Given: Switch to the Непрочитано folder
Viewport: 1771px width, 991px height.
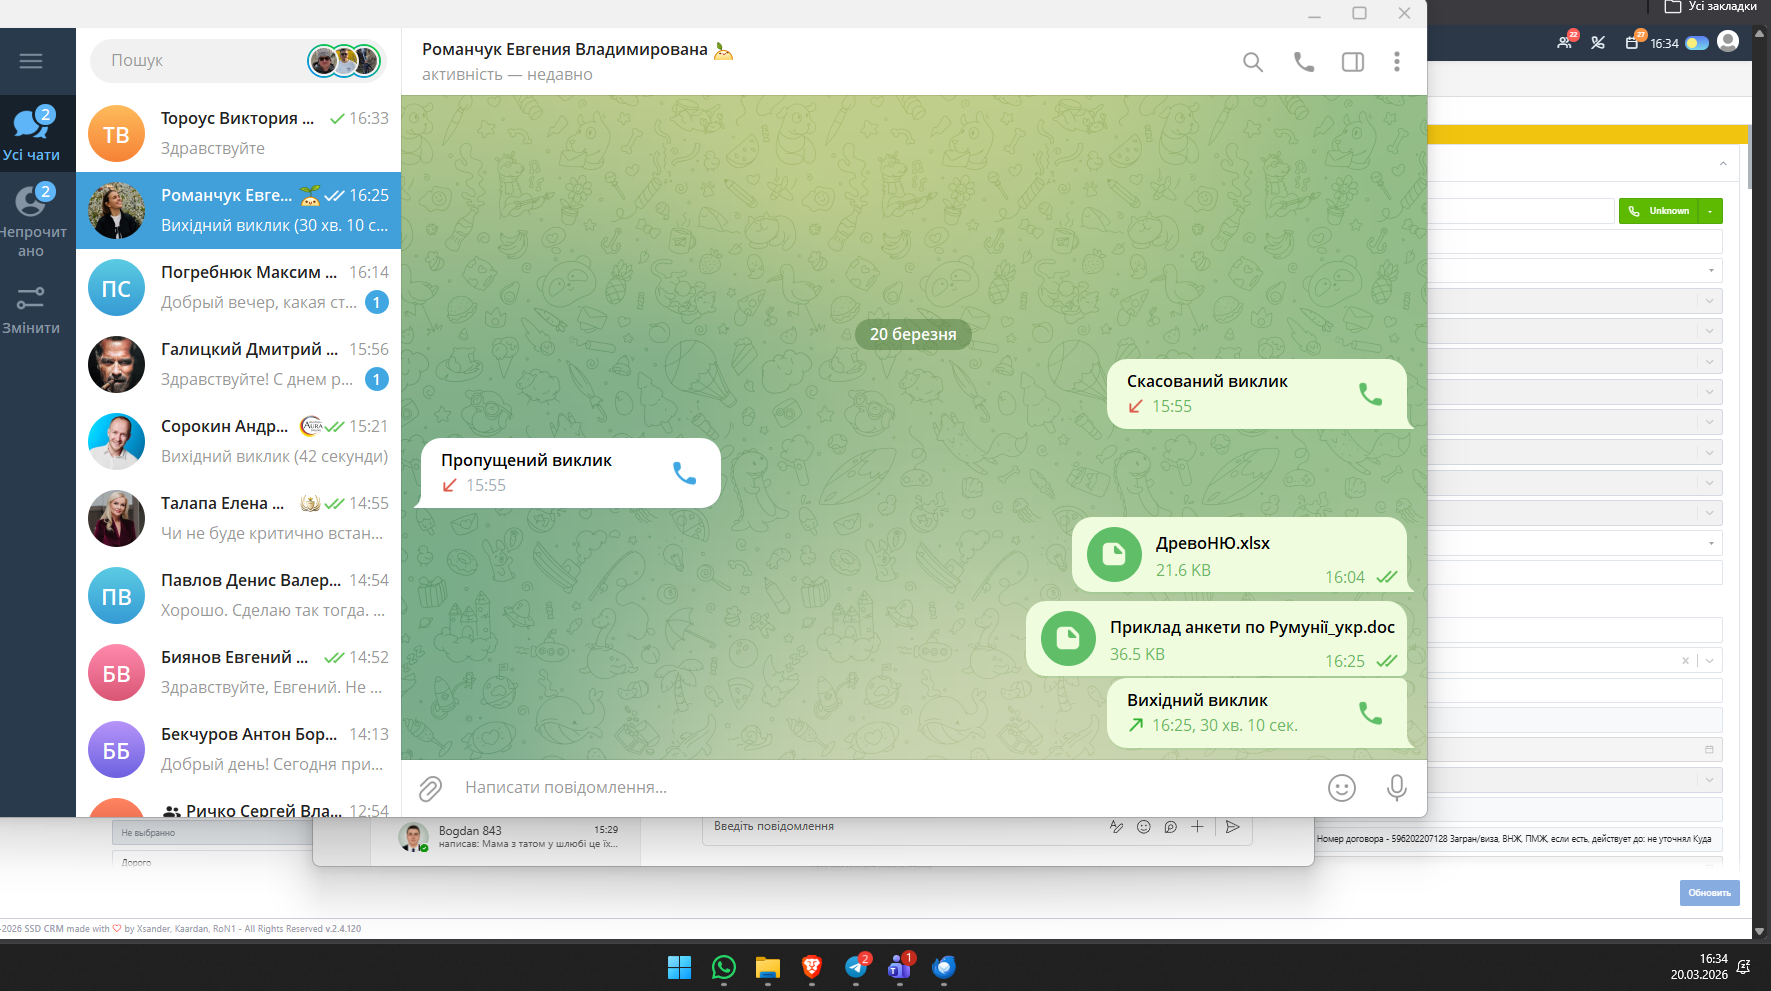Looking at the screenshot, I should coord(31,221).
